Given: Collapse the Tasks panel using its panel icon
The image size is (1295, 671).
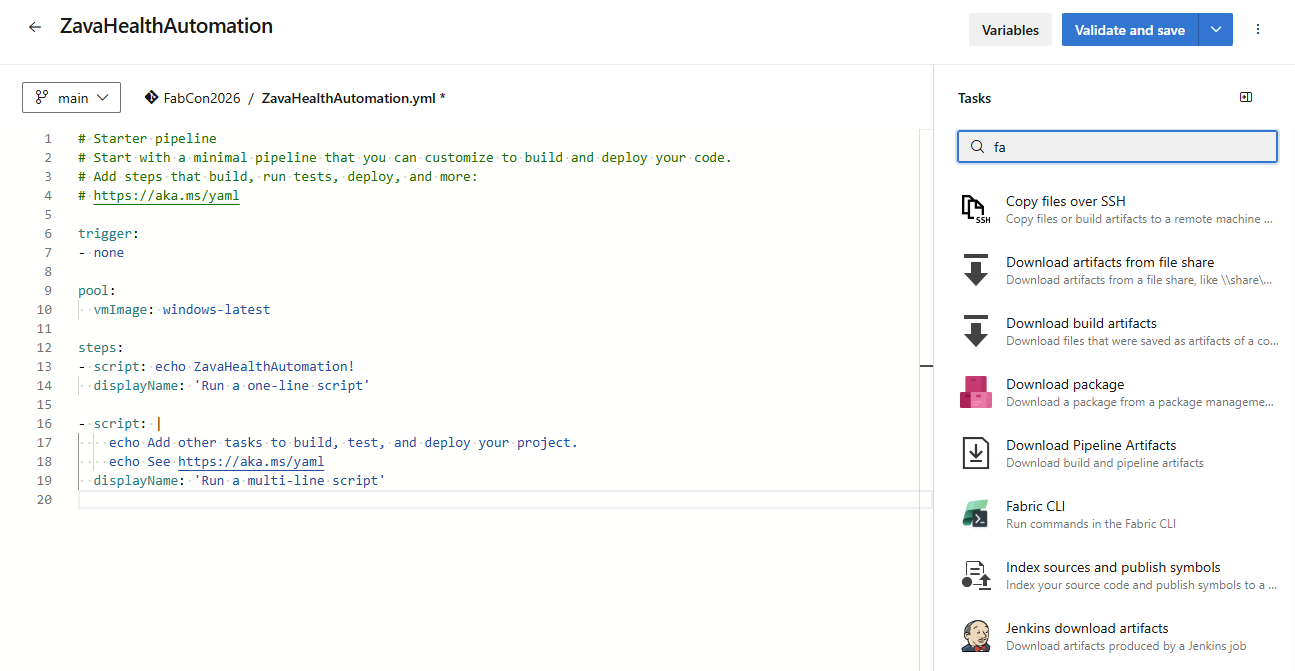Looking at the screenshot, I should 1245,97.
